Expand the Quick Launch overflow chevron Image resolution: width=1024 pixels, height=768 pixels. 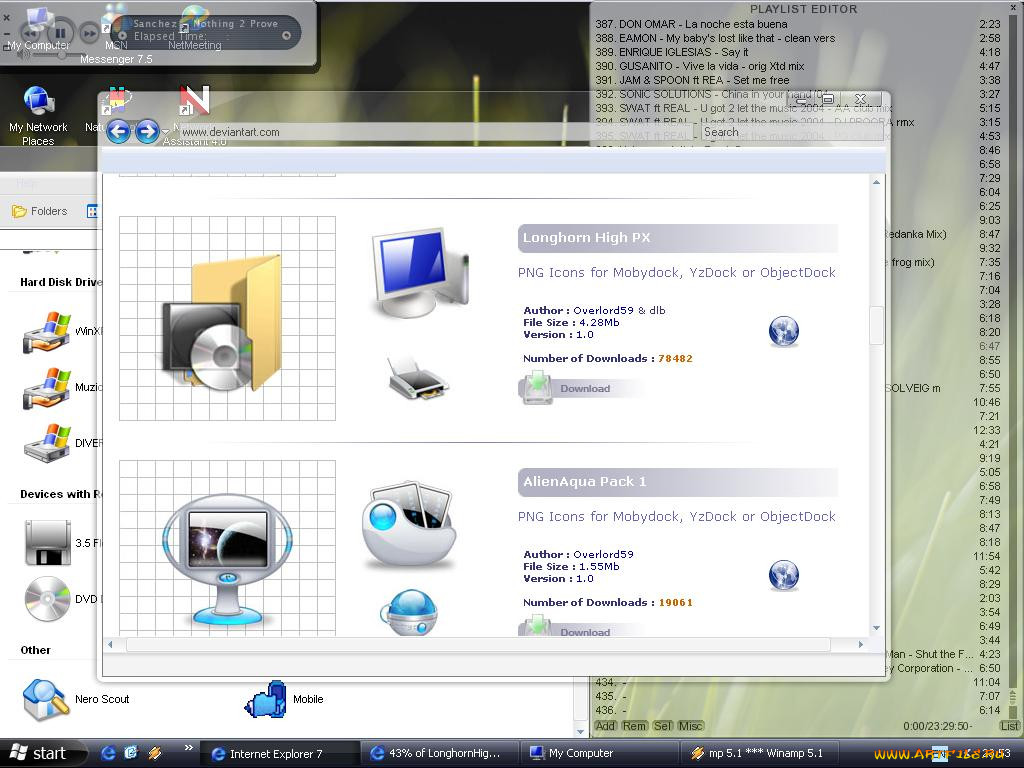click(x=189, y=748)
